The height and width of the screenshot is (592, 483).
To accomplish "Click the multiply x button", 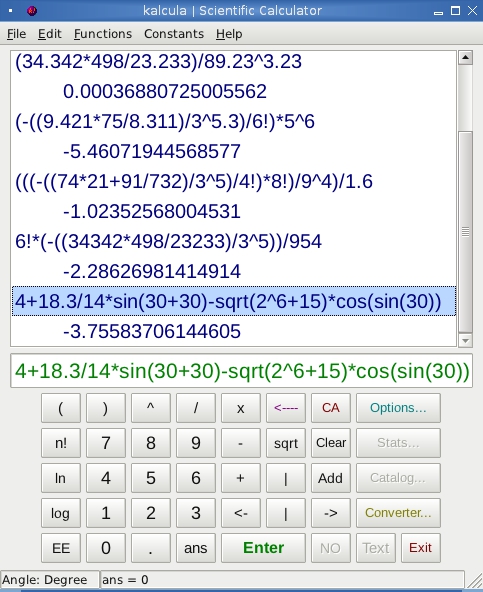I will tap(241, 408).
